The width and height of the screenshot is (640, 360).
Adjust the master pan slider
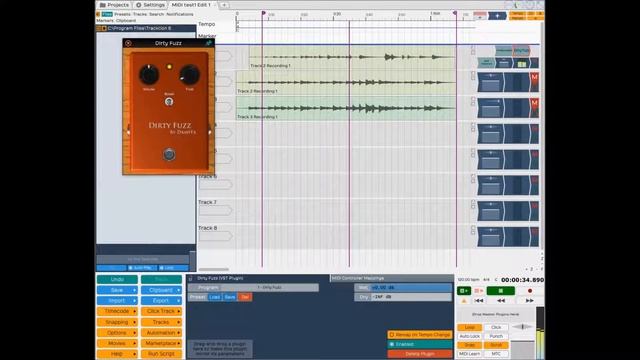522,327
